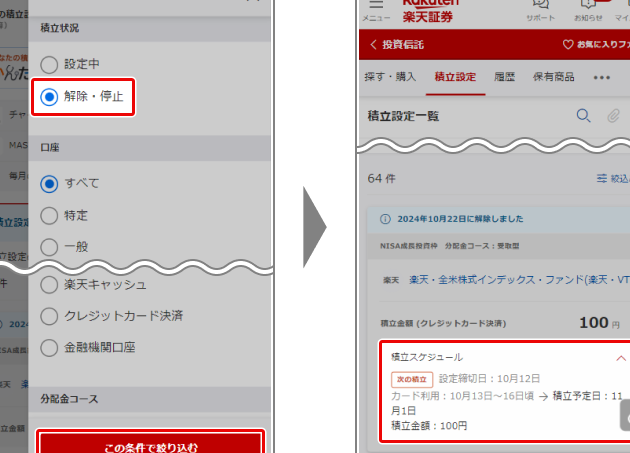Open the three-dots more tabs menu
Screen dimensions: 630x453
click(x=602, y=78)
